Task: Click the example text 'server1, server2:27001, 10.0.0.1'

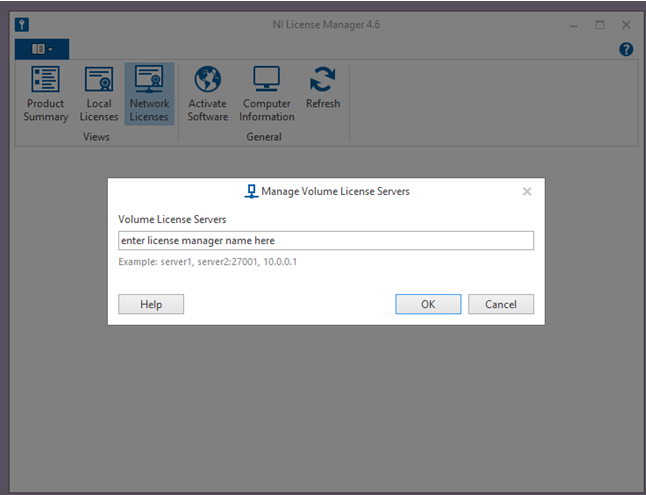Action: tap(229, 262)
